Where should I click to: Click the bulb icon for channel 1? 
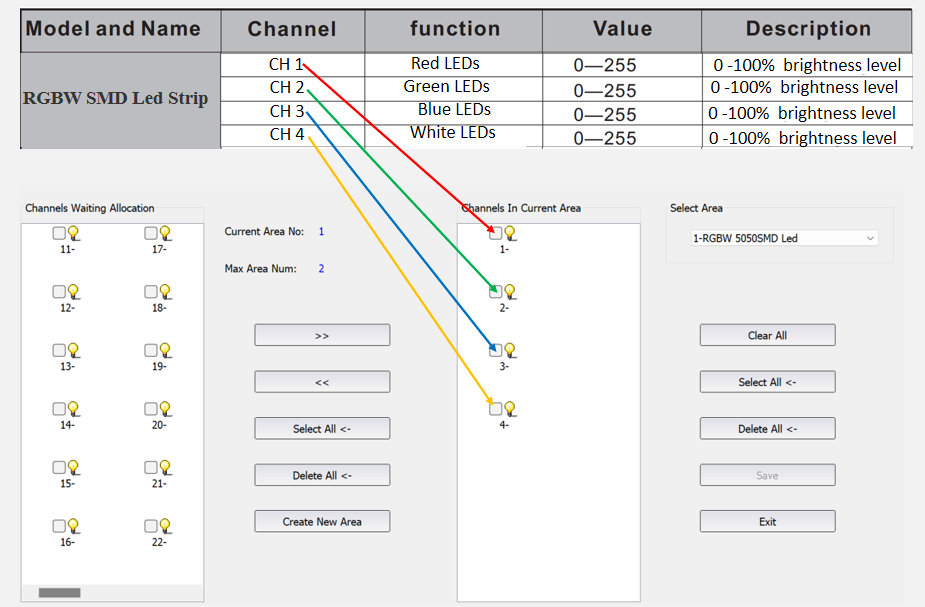510,234
